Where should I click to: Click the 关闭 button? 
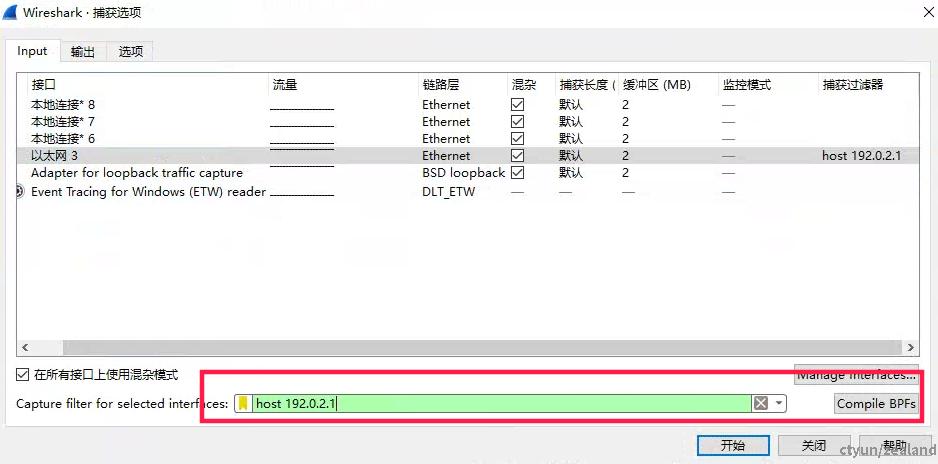814,445
